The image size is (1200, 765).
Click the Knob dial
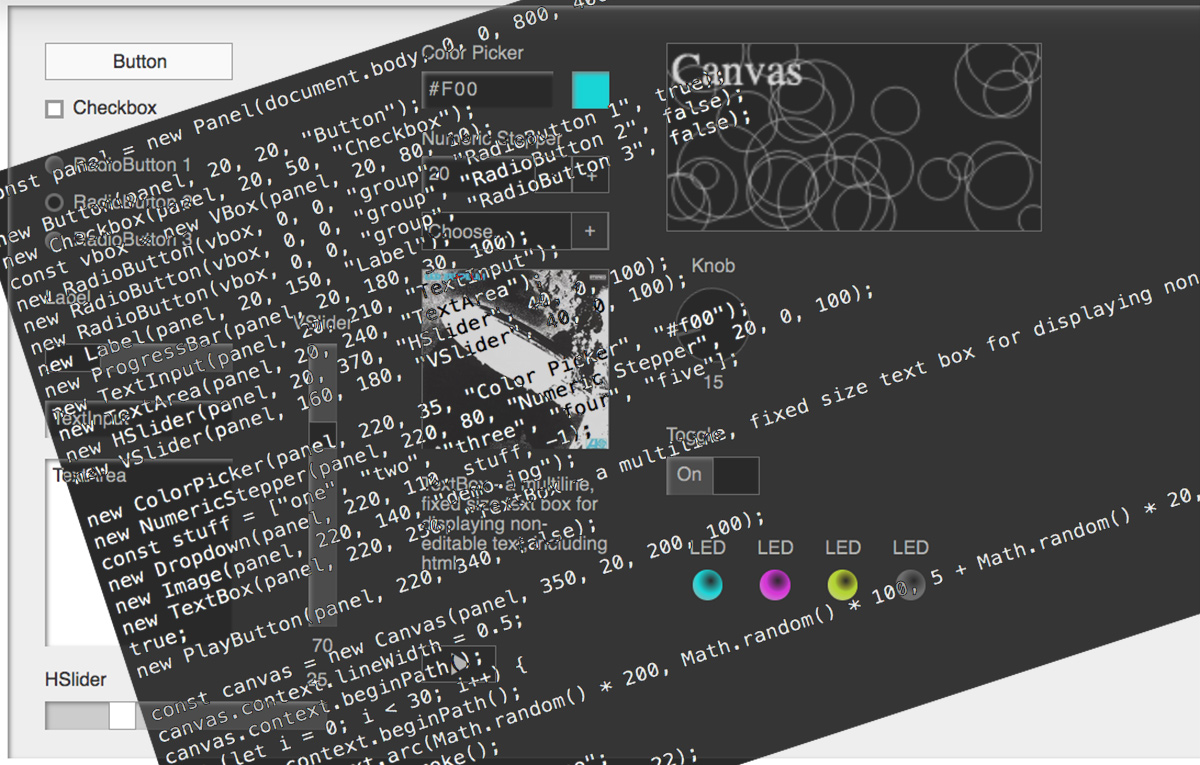click(712, 325)
